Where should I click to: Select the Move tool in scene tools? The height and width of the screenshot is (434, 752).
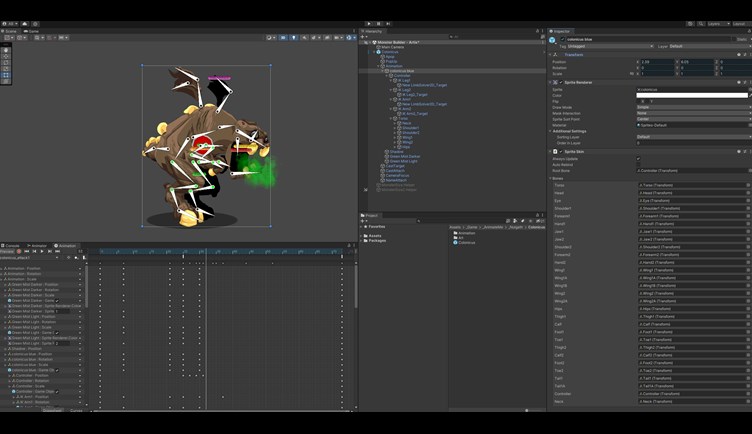coord(6,56)
